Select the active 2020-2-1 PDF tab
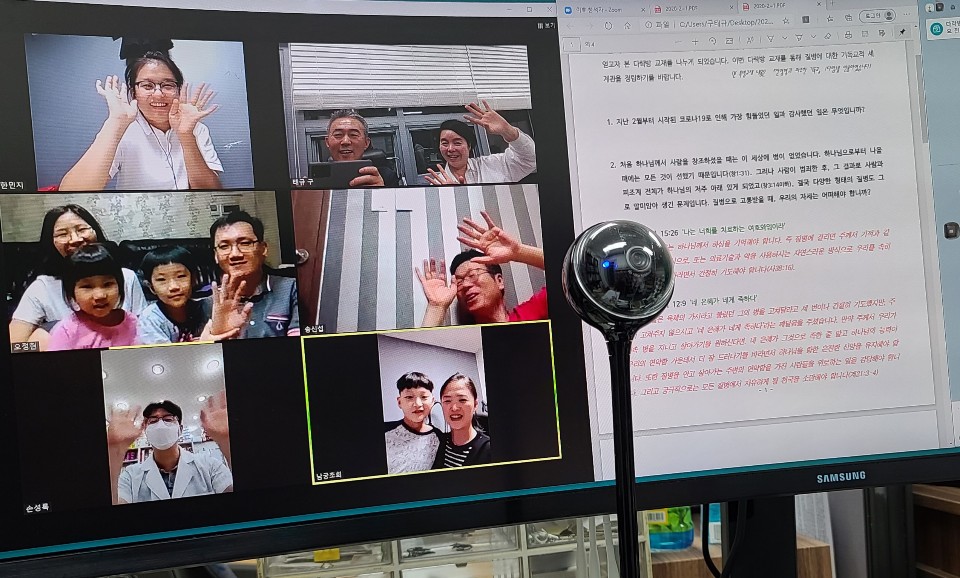960x578 pixels. point(781,6)
